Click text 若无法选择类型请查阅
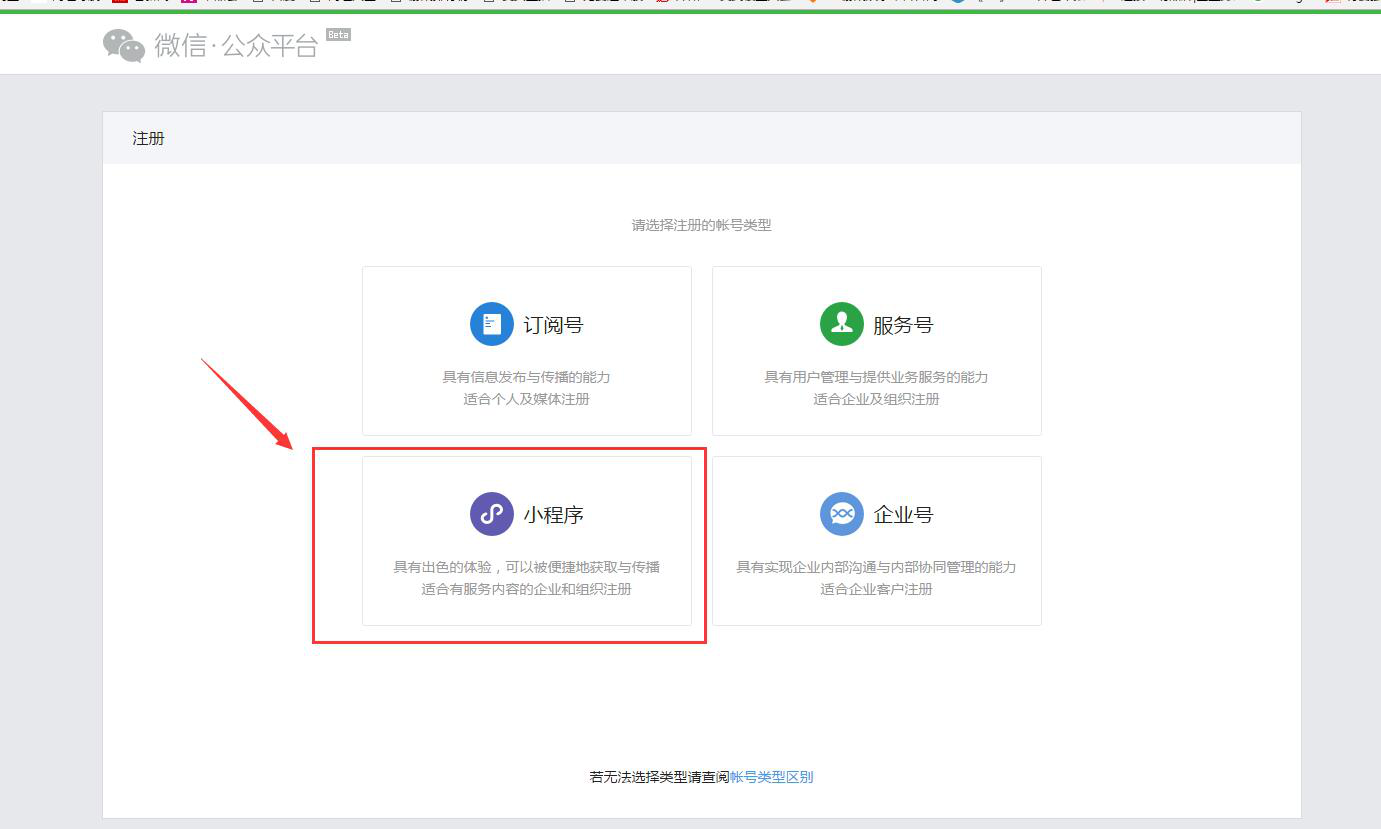Image resolution: width=1381 pixels, height=829 pixels. 659,777
